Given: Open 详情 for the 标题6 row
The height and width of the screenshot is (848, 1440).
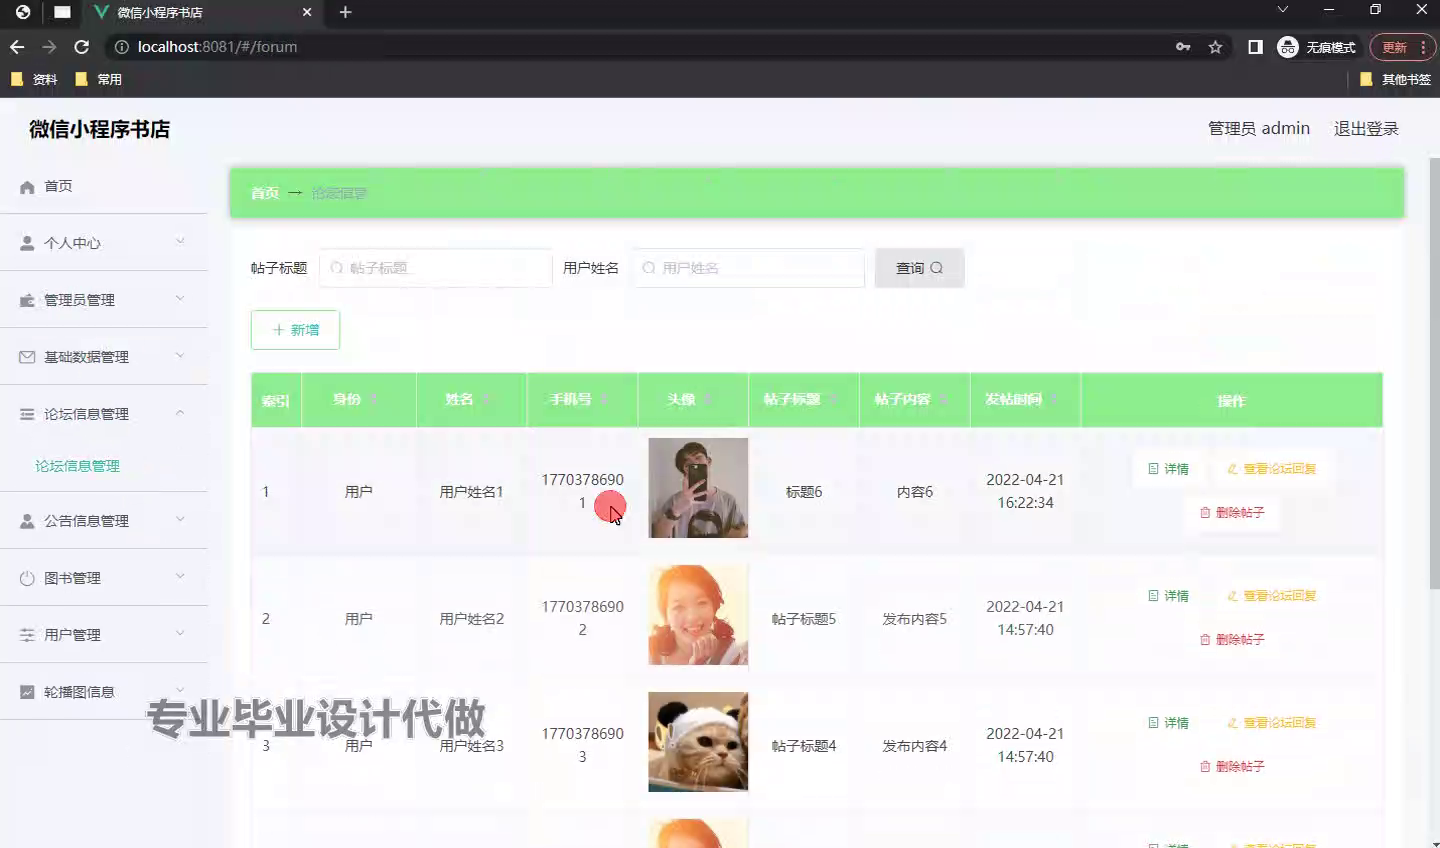Looking at the screenshot, I should tap(1168, 469).
